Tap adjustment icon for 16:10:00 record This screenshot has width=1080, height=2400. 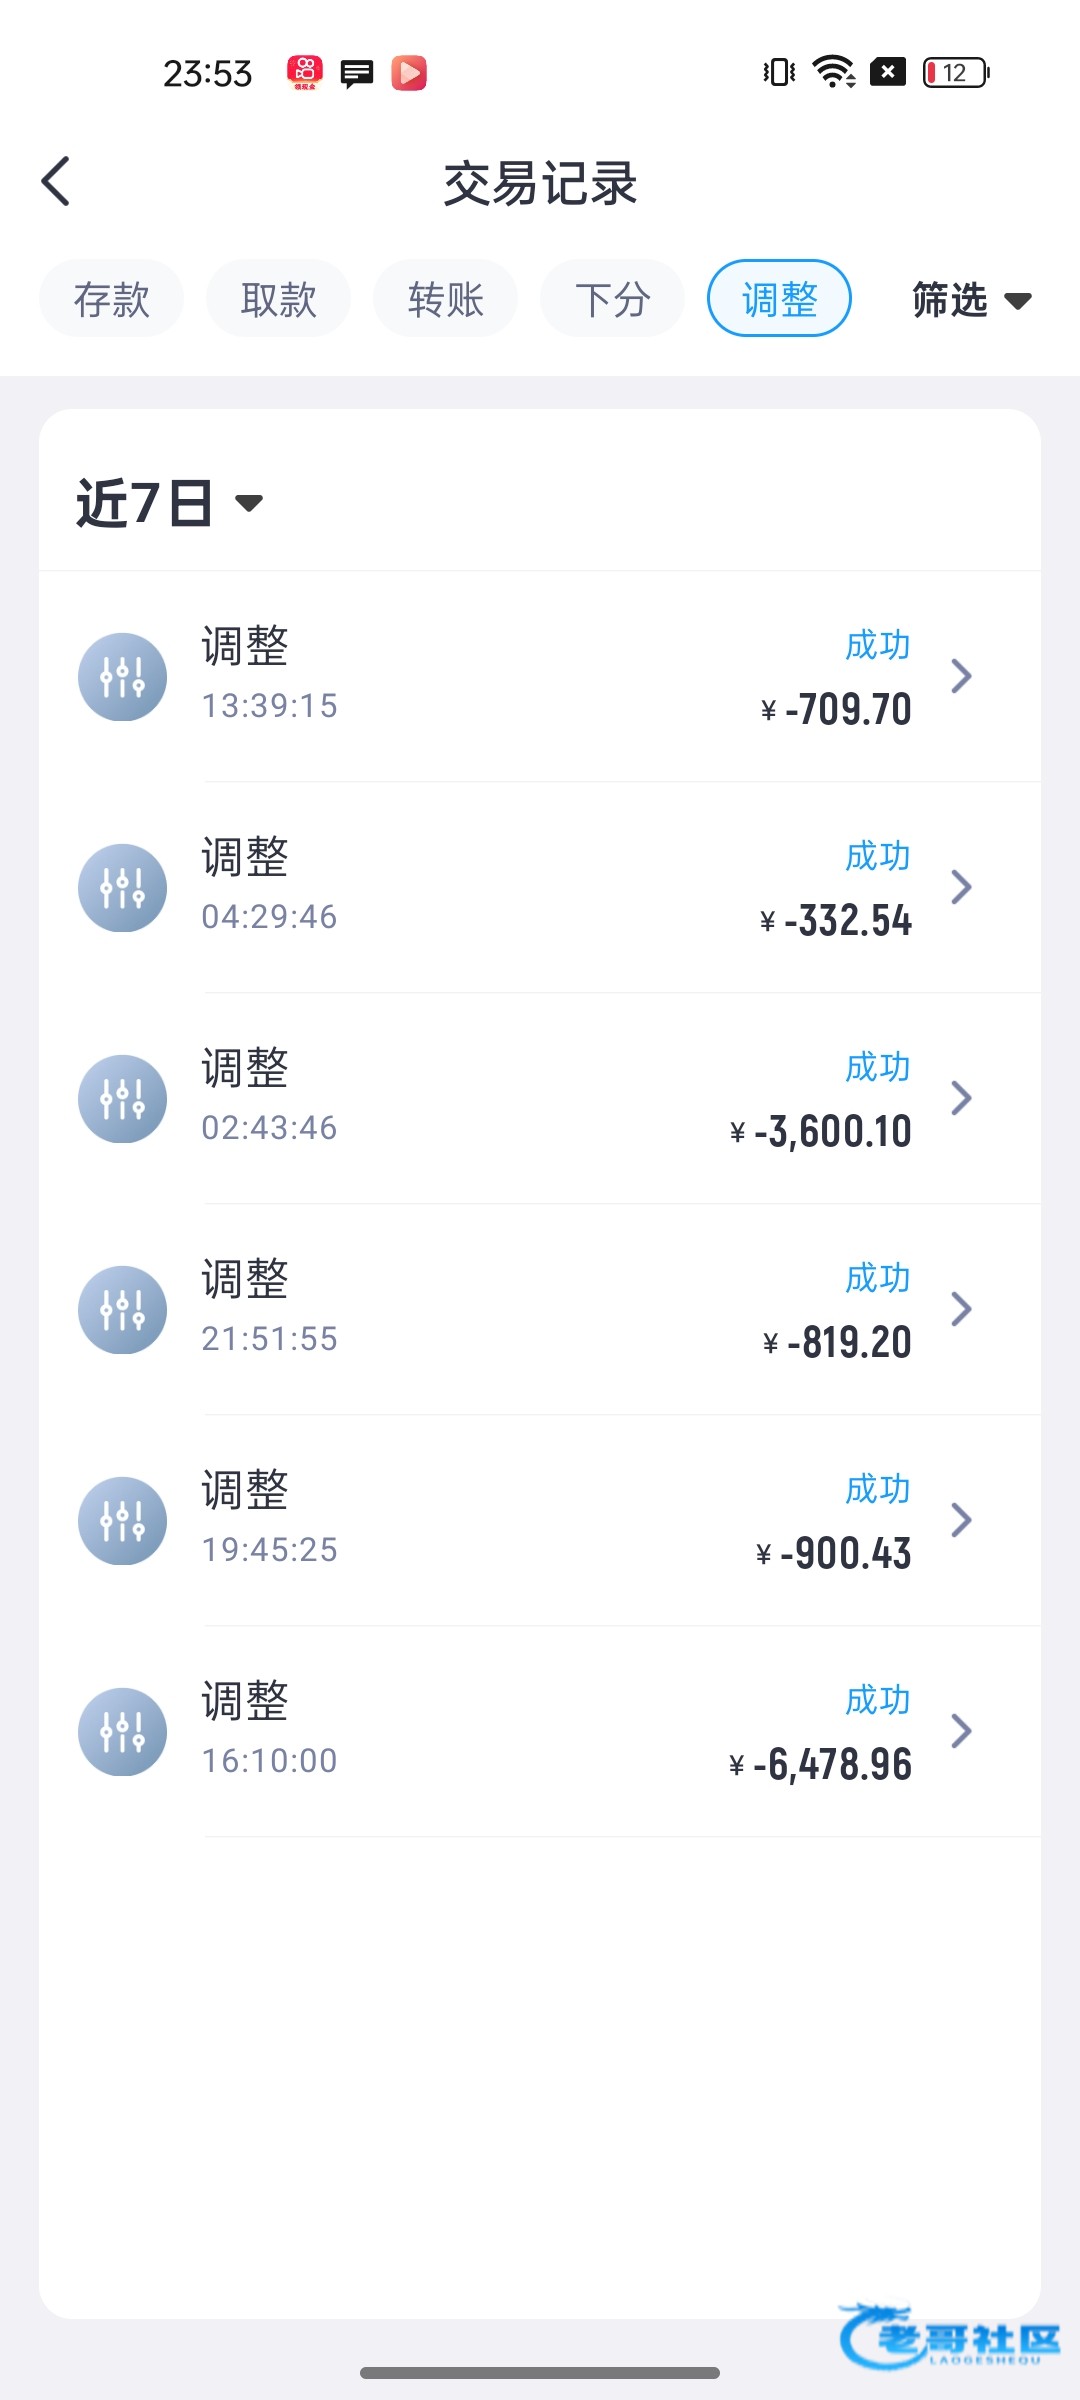coord(122,1732)
